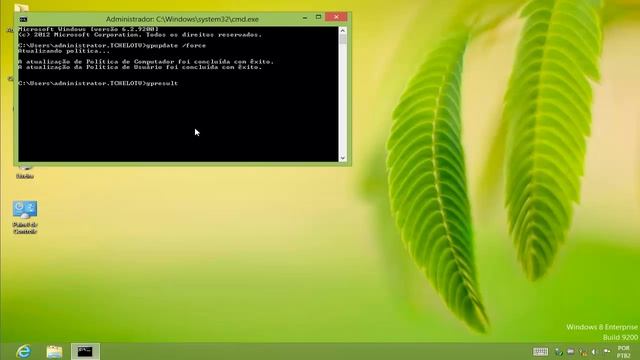This screenshot has width=640, height=360.
Task: Click the 'Política de Computador' success line
Action: pos(146,62)
